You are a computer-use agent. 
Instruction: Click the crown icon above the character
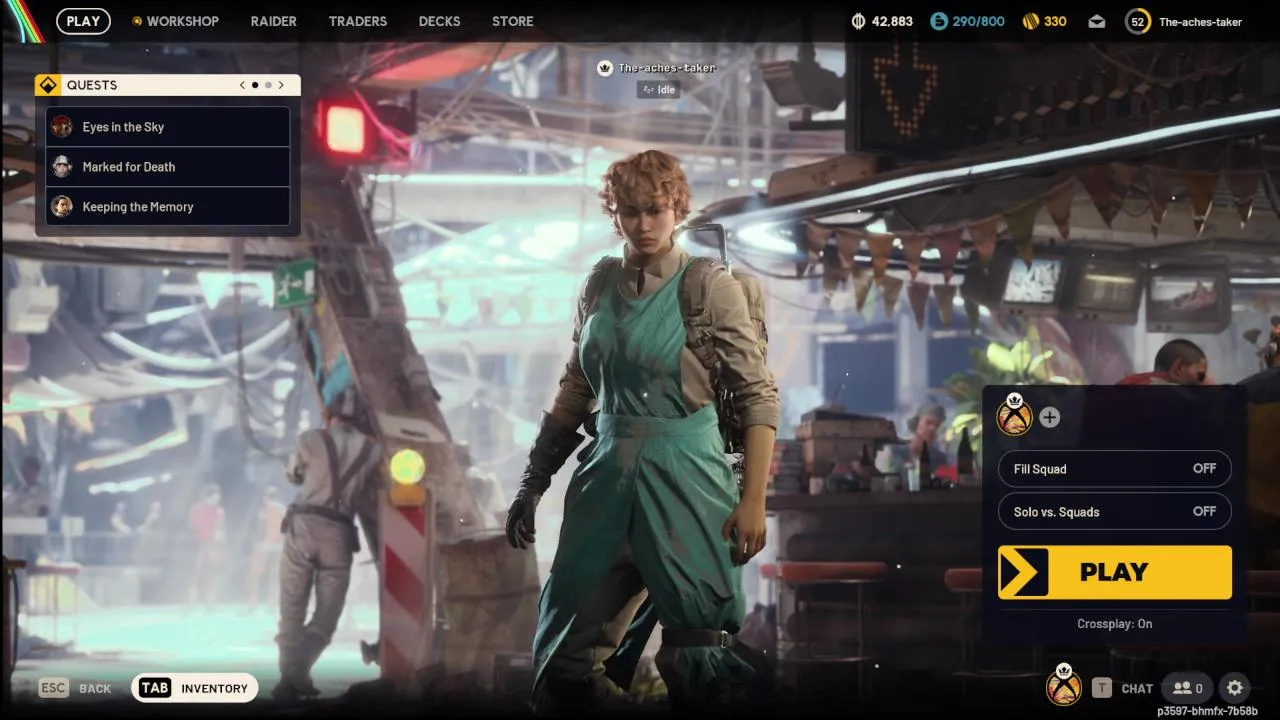click(604, 68)
